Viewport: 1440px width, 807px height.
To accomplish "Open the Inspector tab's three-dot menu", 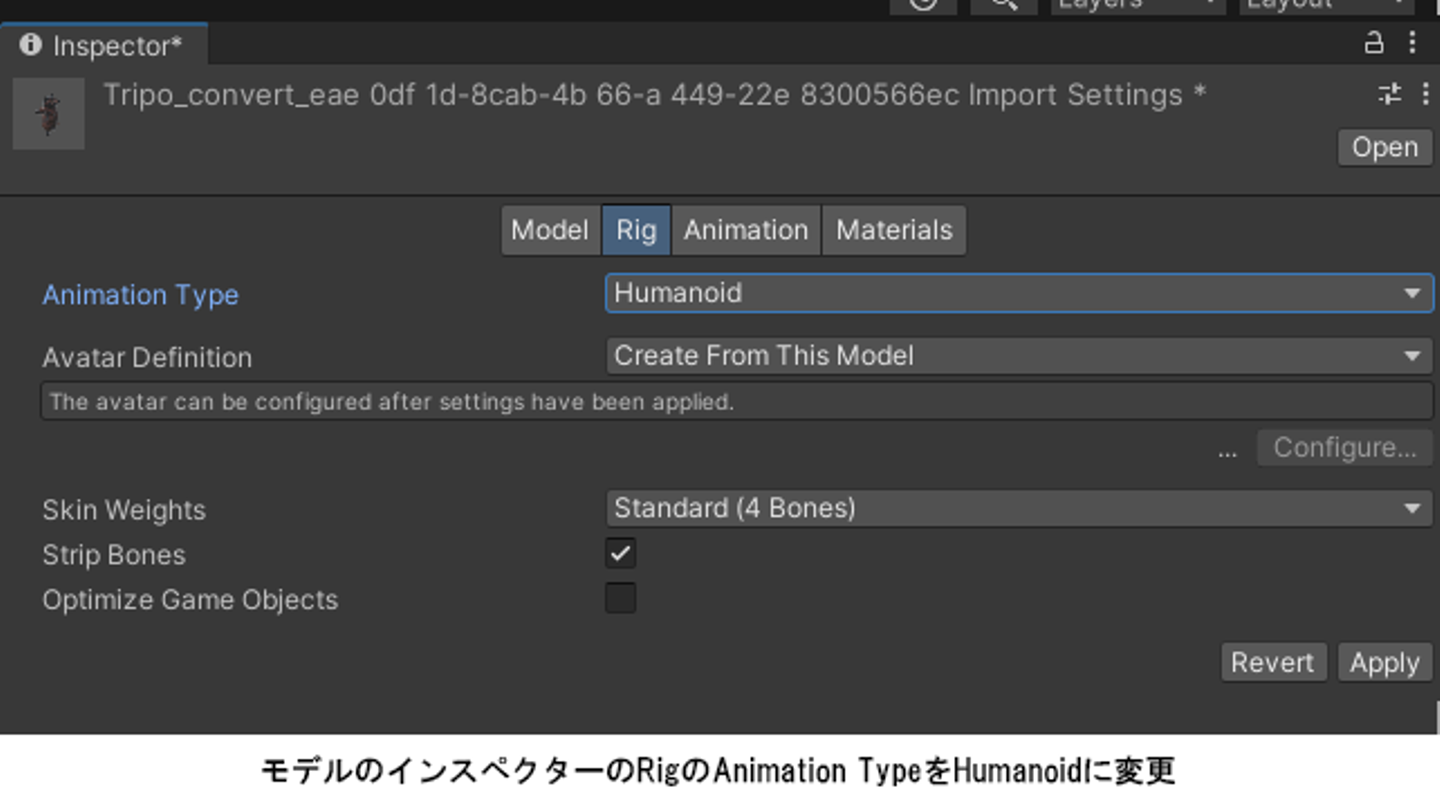I will tap(1412, 42).
